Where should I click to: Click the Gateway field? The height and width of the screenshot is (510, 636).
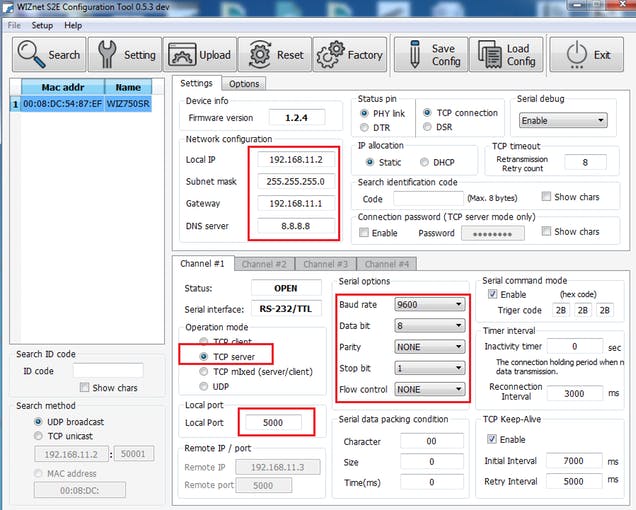[x=296, y=203]
